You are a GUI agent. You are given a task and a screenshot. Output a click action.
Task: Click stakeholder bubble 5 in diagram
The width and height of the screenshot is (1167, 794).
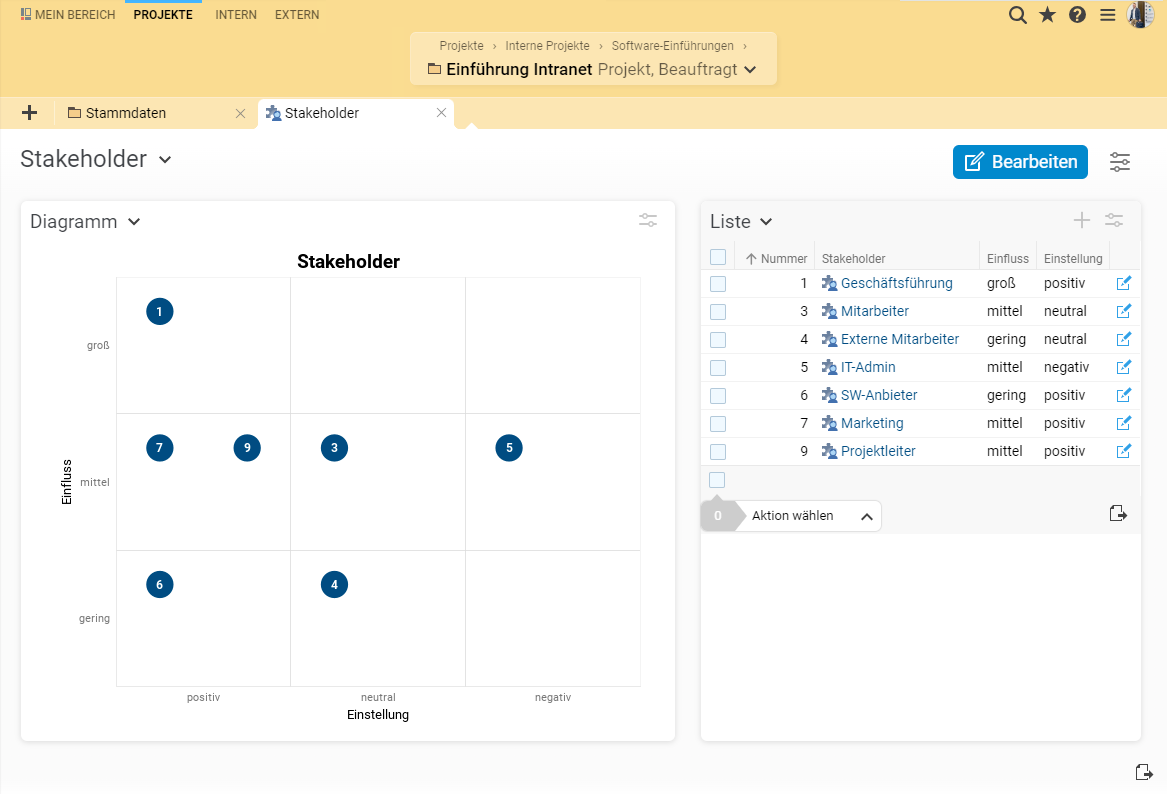point(509,448)
